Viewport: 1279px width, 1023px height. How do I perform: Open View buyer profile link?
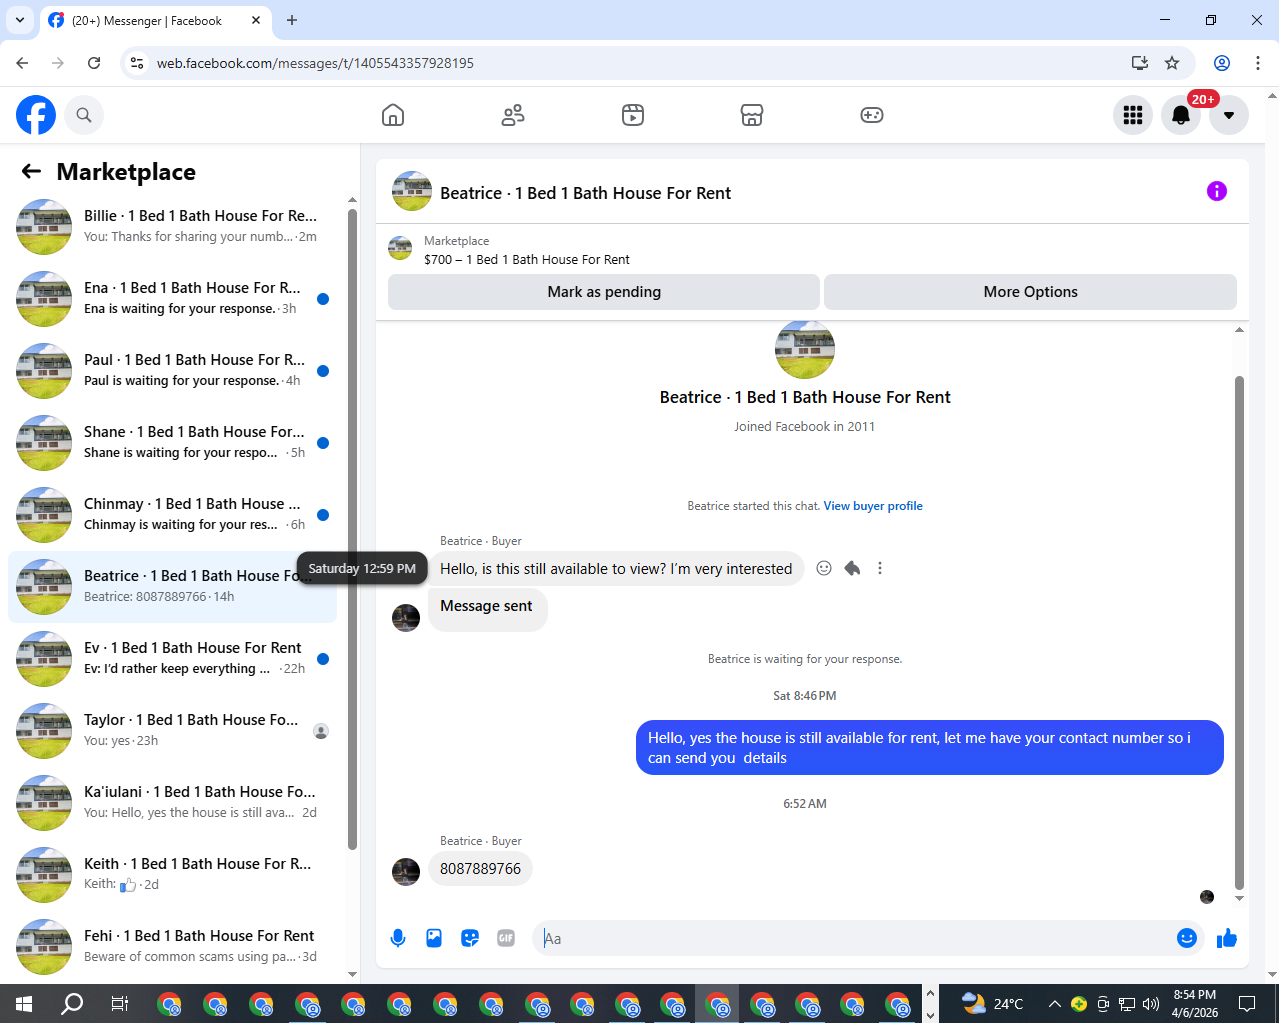tap(873, 506)
